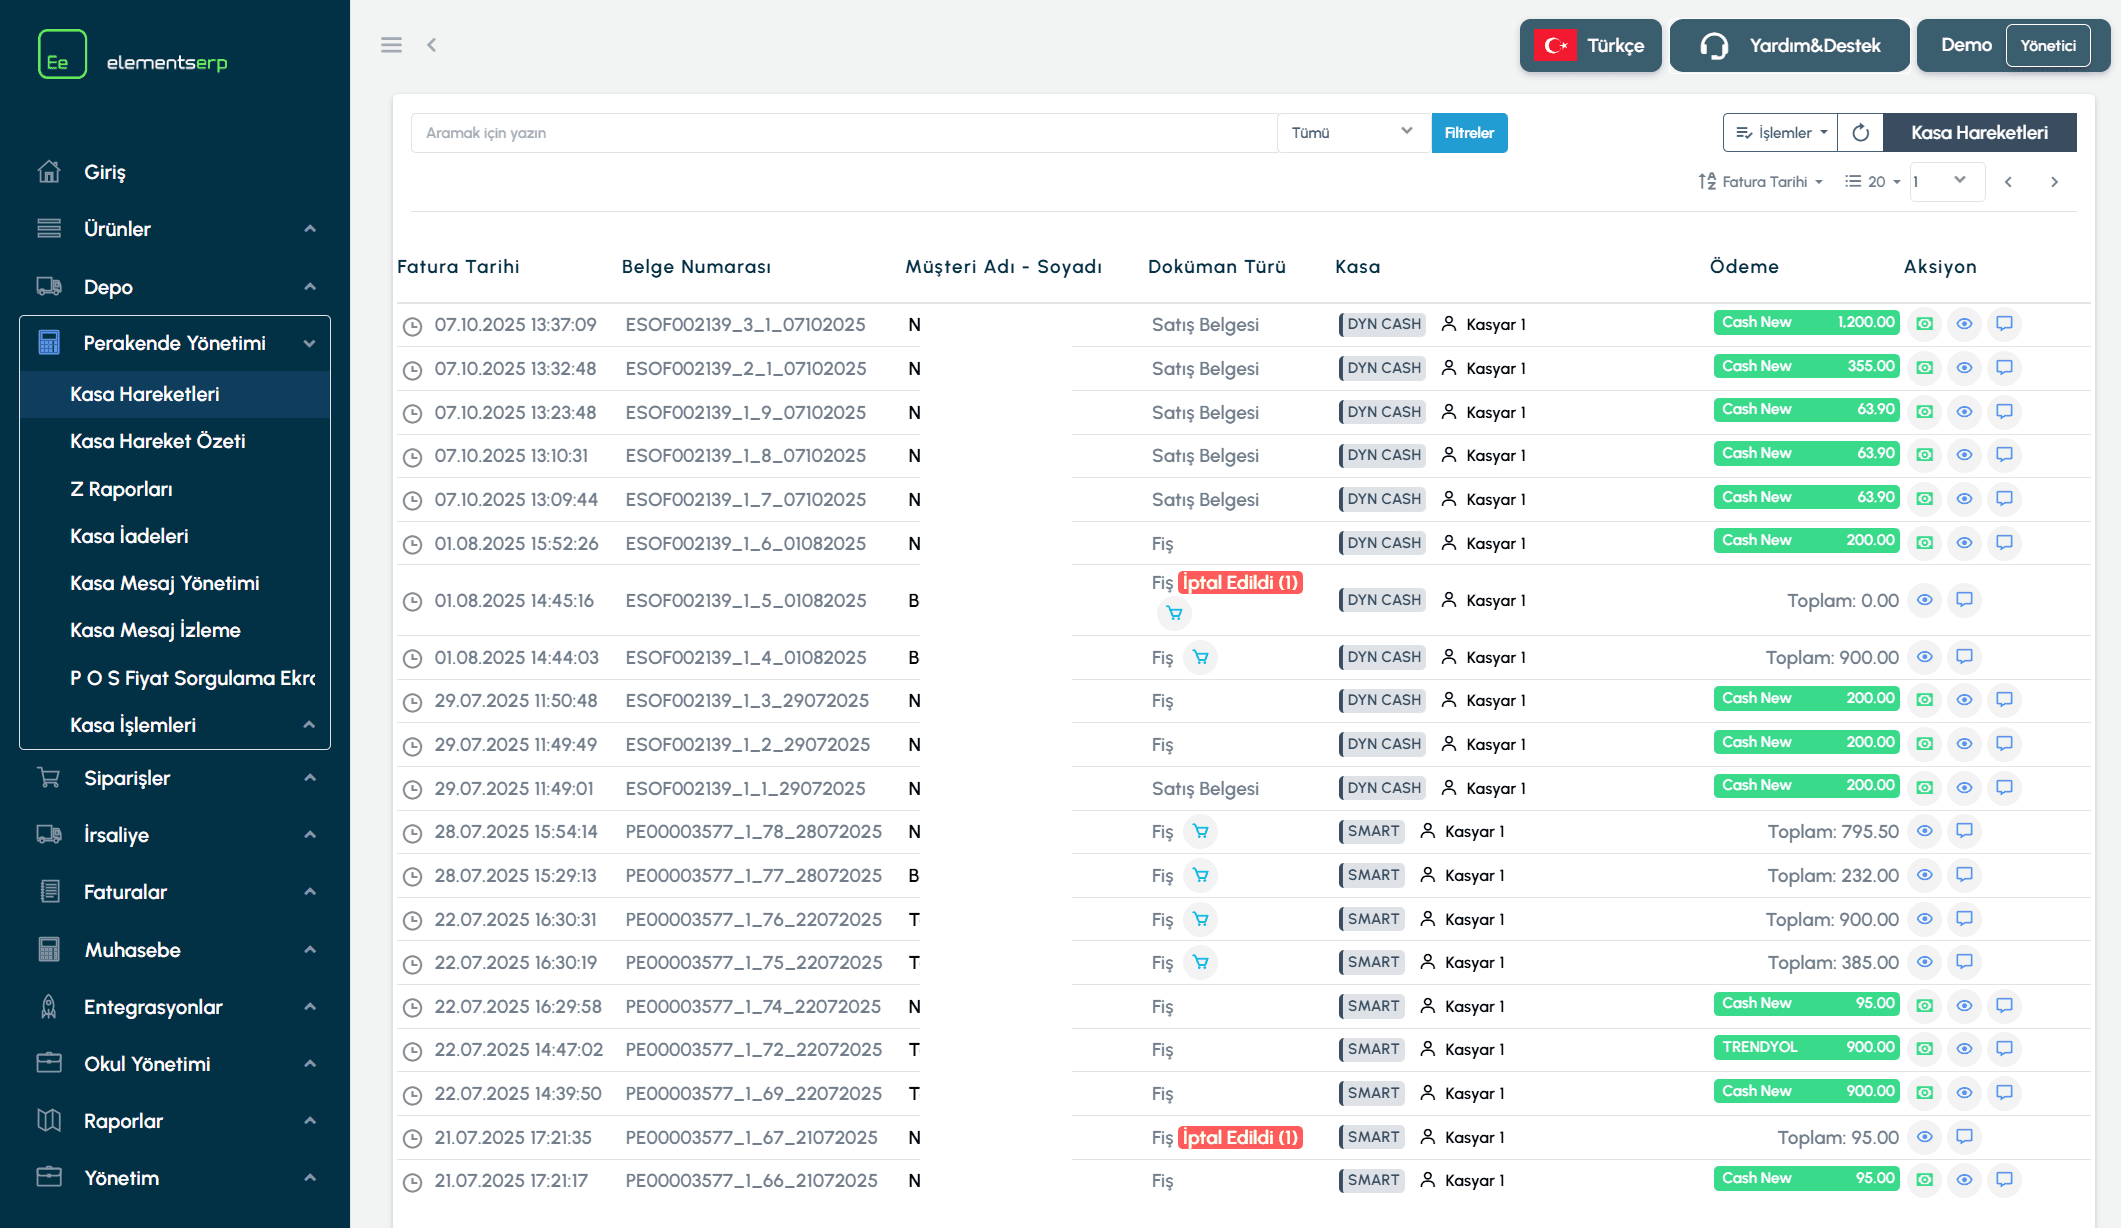Click the cart icon on the PE00003577_1_78_28072025 row
This screenshot has height=1228, width=2121.
point(1200,831)
